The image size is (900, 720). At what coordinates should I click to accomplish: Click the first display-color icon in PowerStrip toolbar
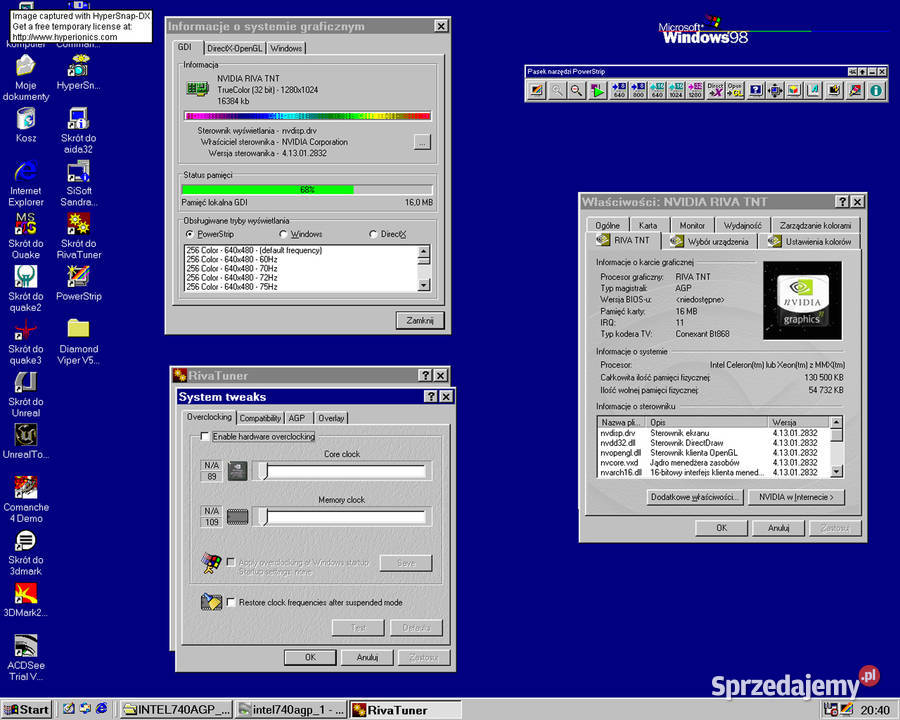tap(536, 91)
